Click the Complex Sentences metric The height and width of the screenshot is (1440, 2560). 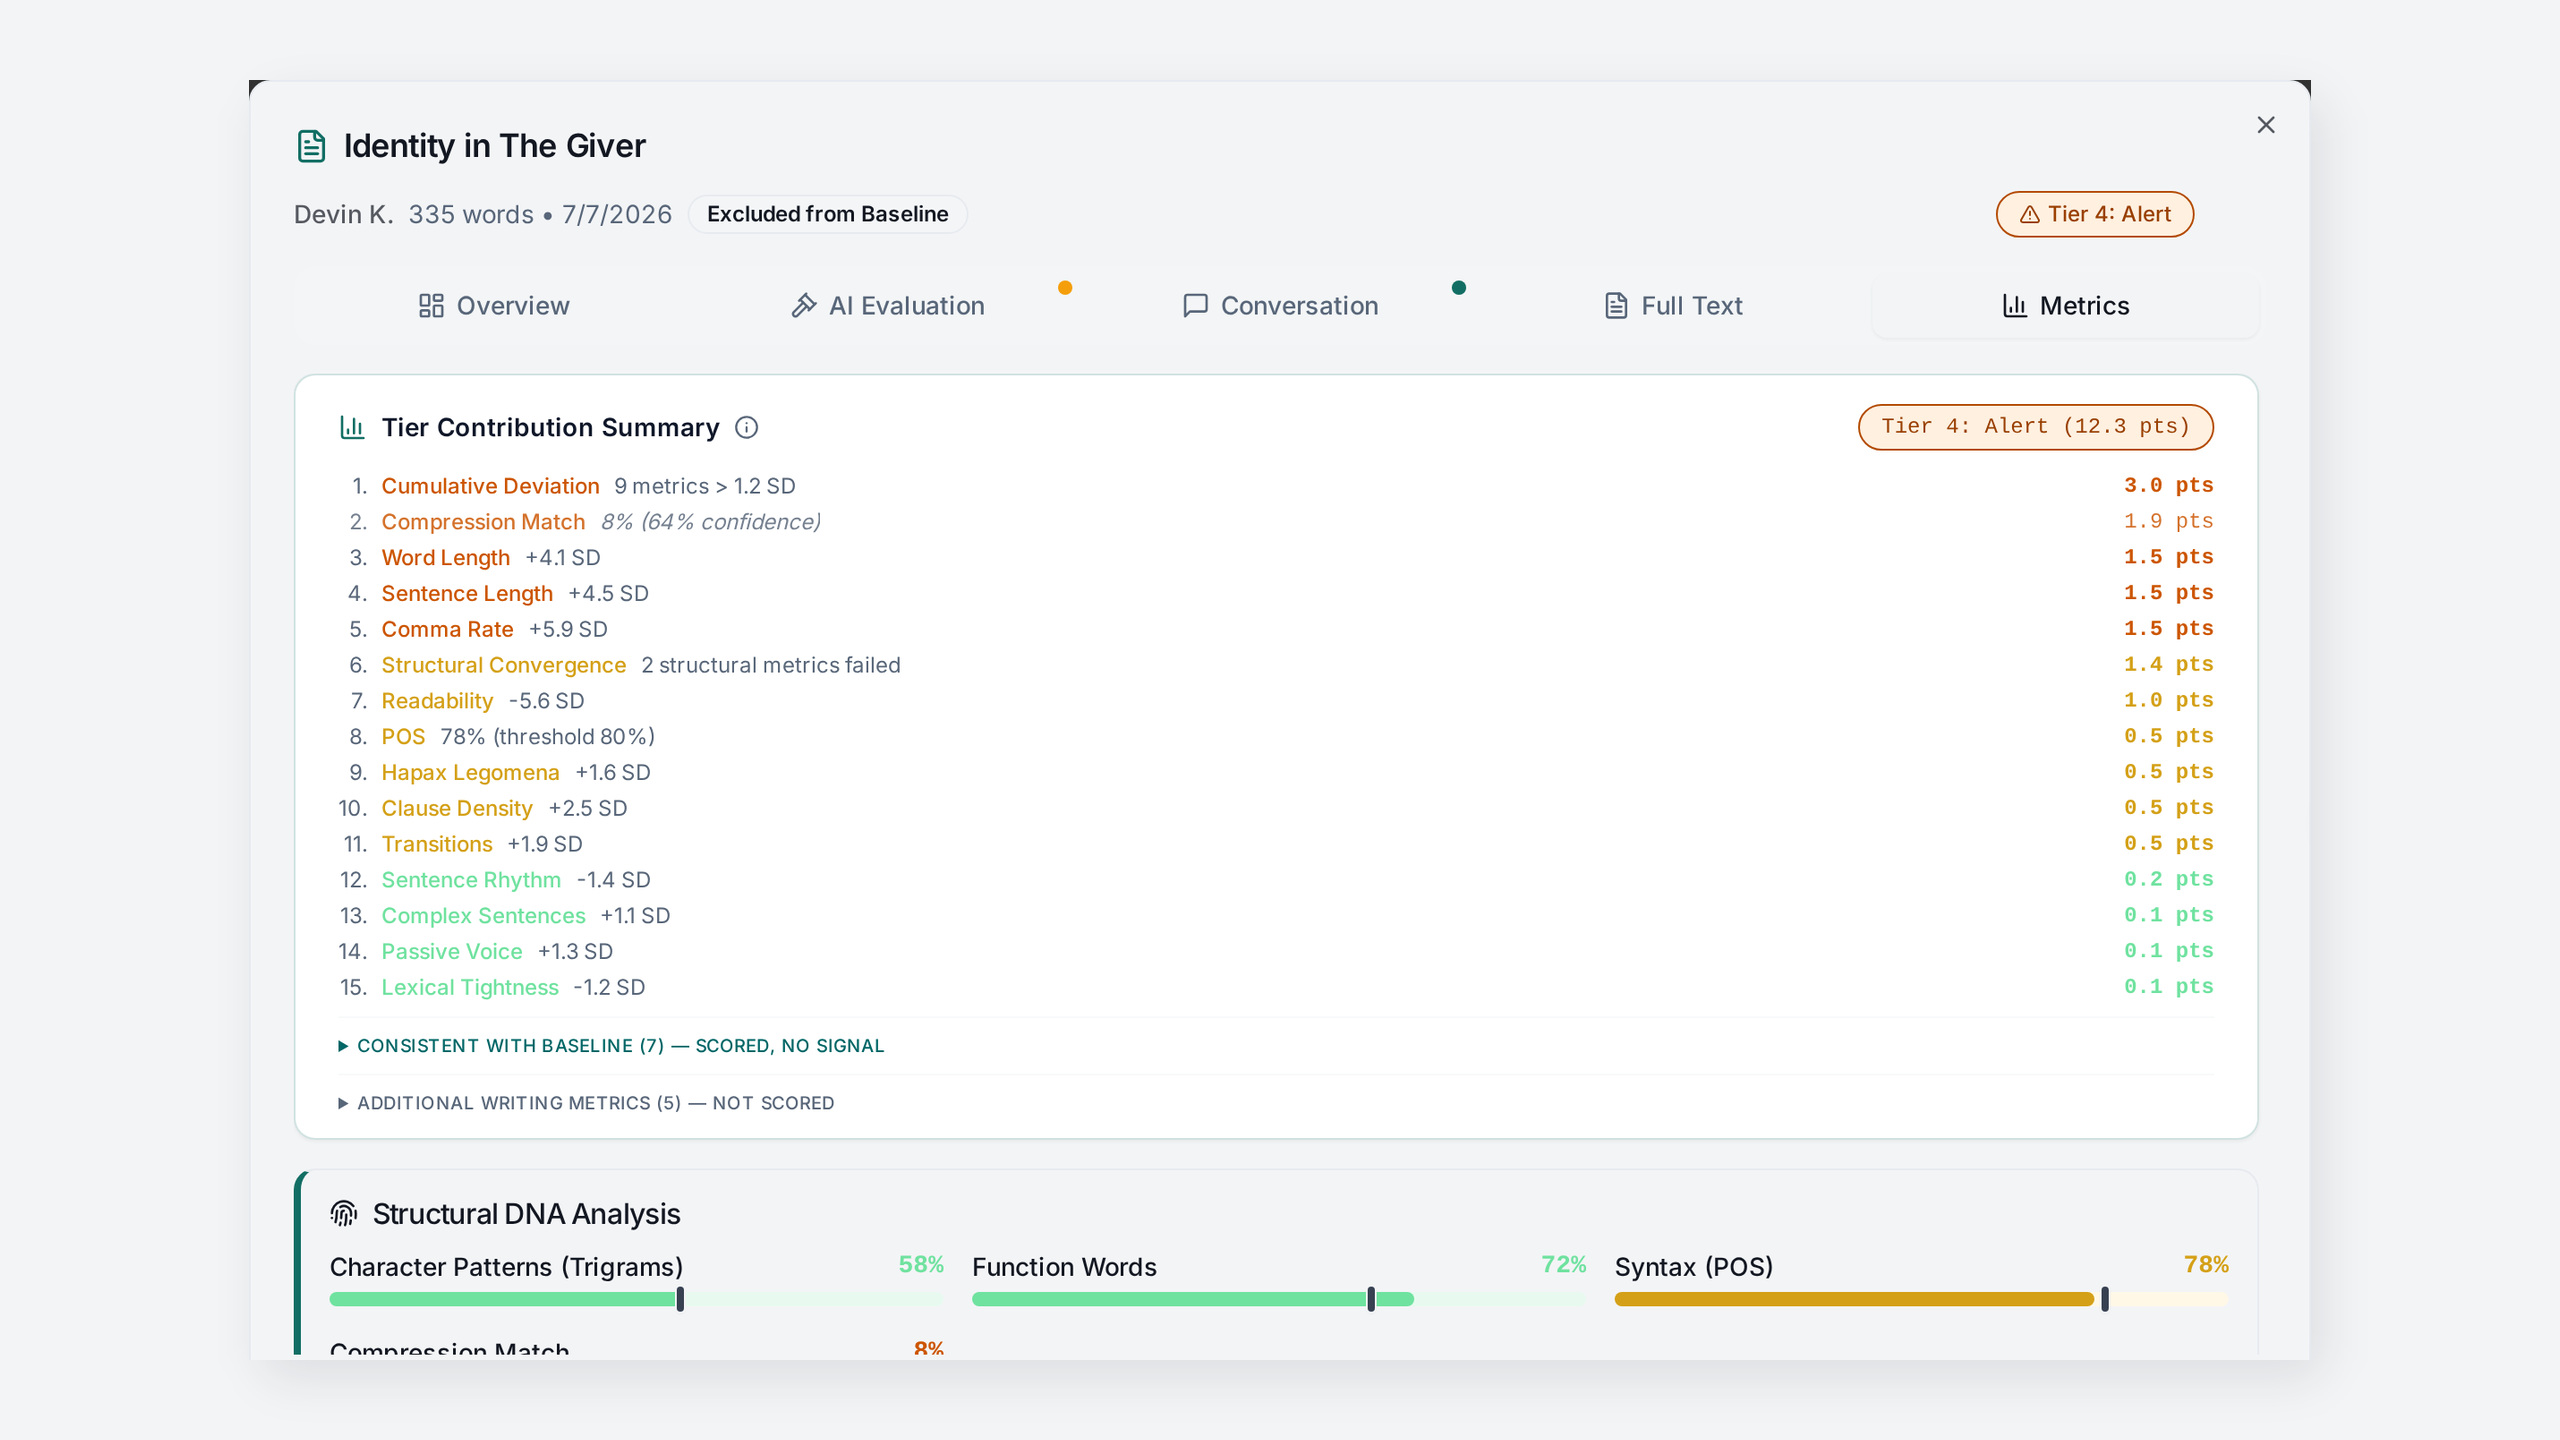pyautogui.click(x=483, y=916)
